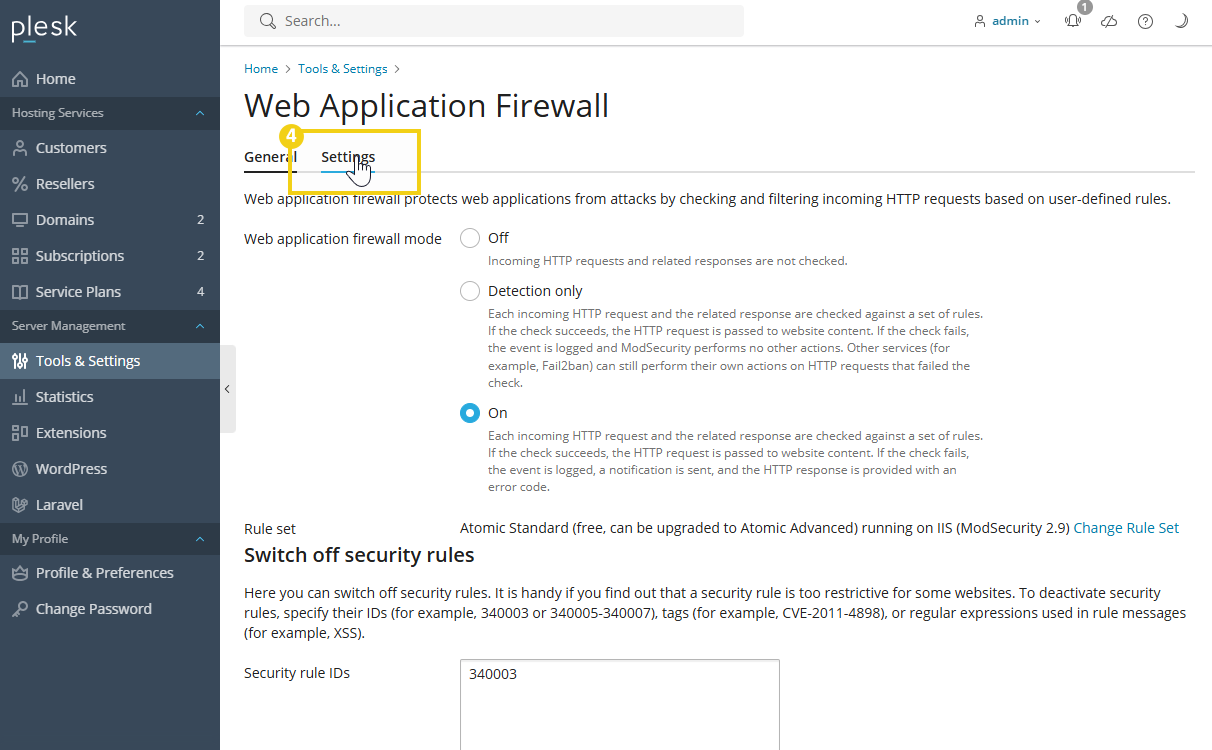Click the Security rule IDs text area
1212x750 pixels.
620,704
